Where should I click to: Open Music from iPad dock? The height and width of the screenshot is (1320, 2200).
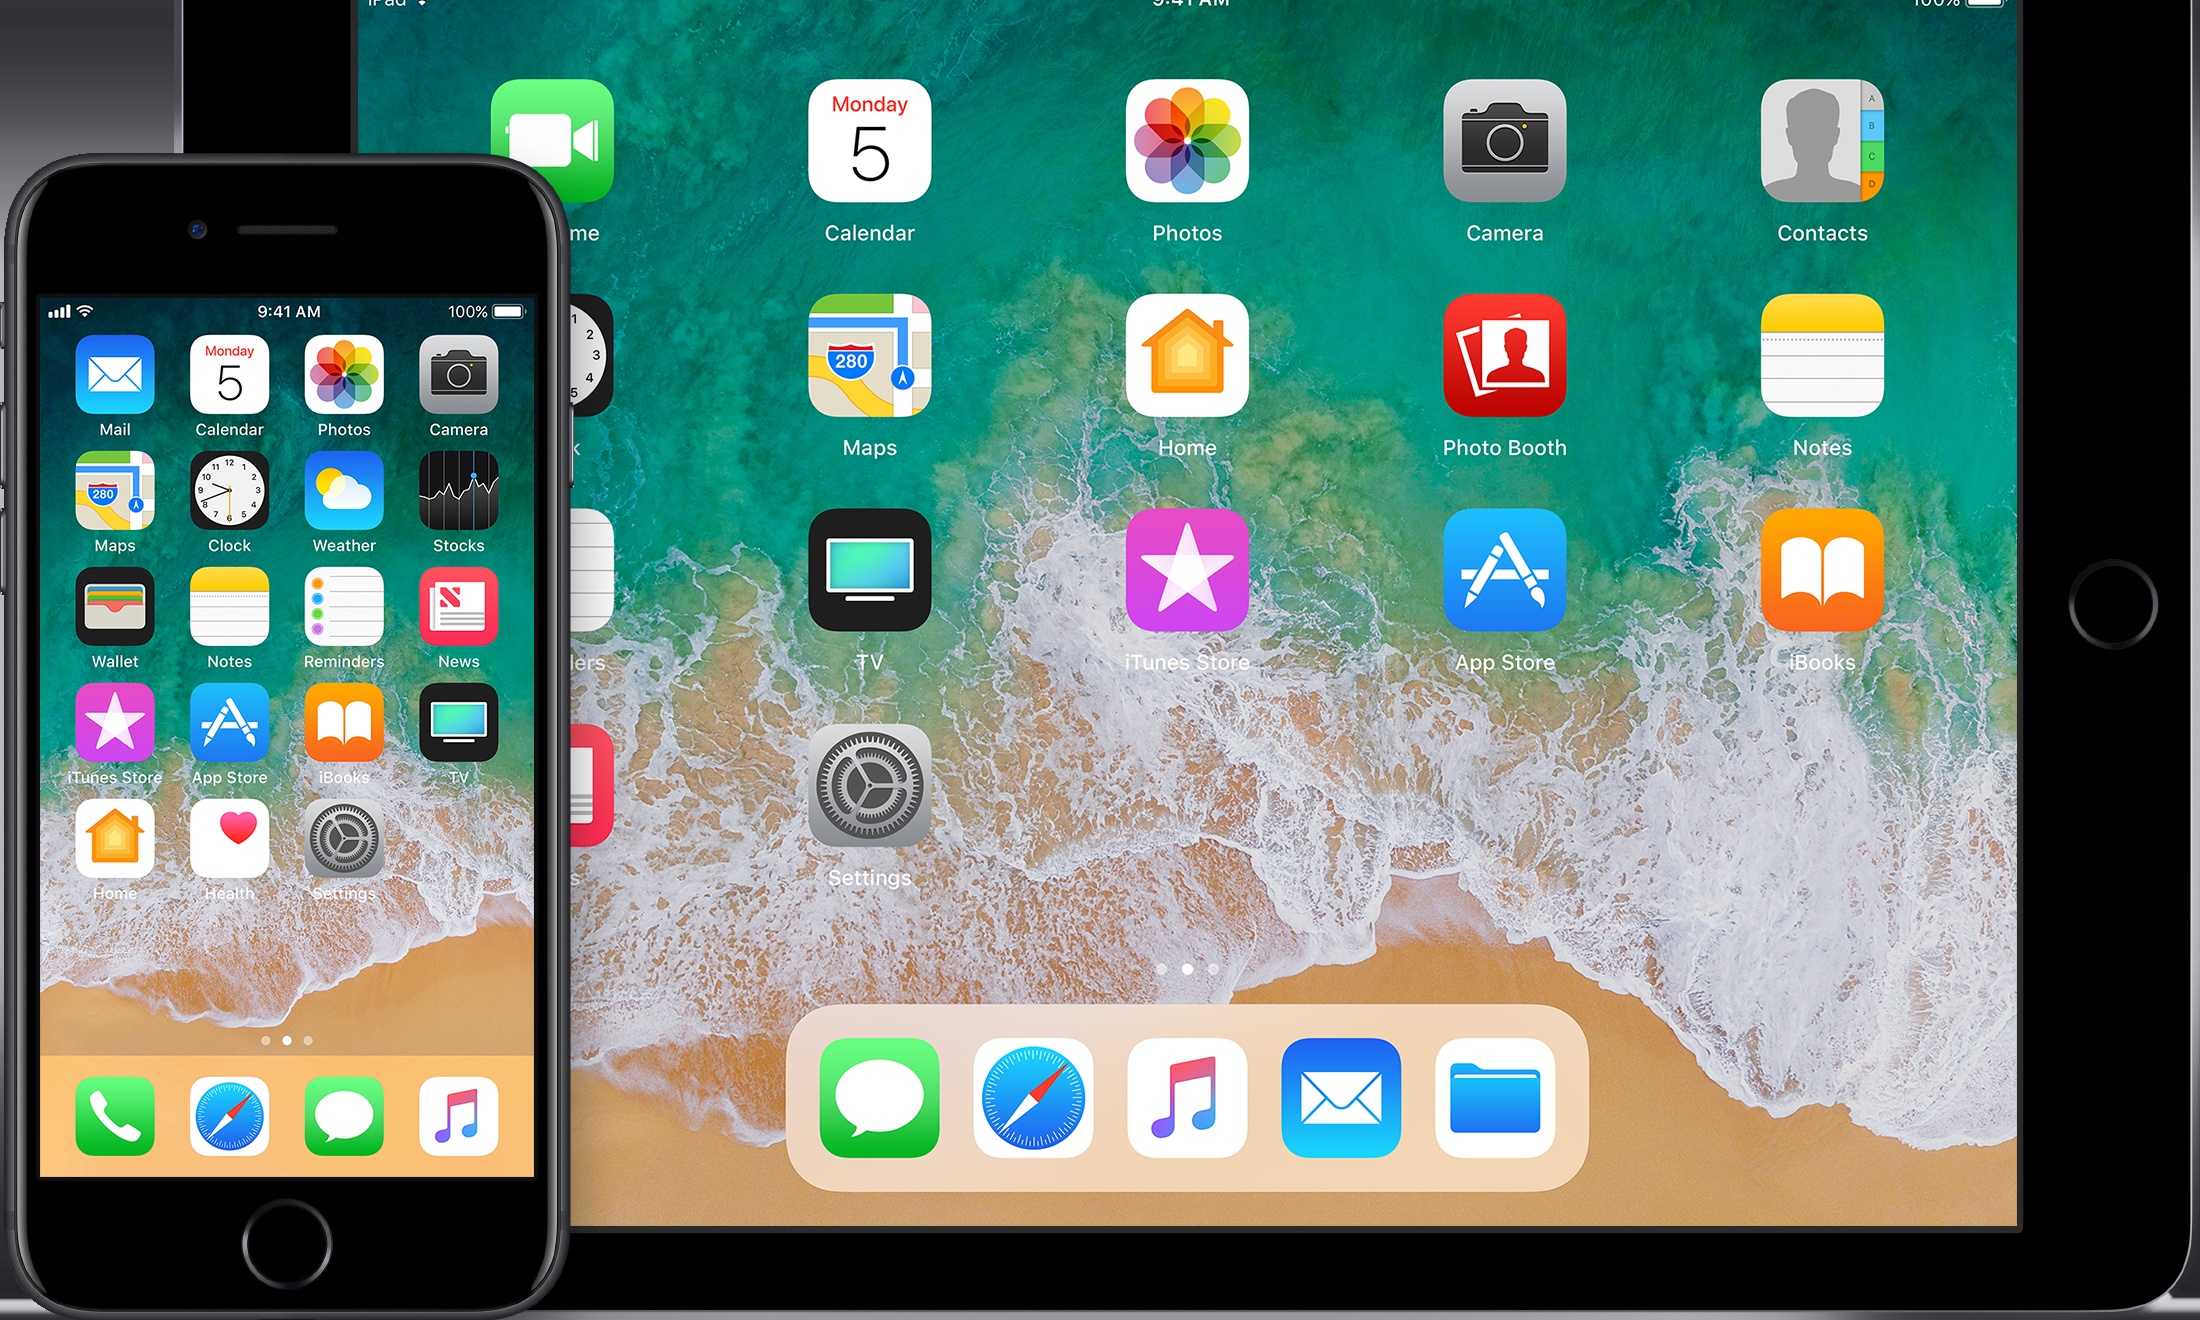coord(1182,1122)
